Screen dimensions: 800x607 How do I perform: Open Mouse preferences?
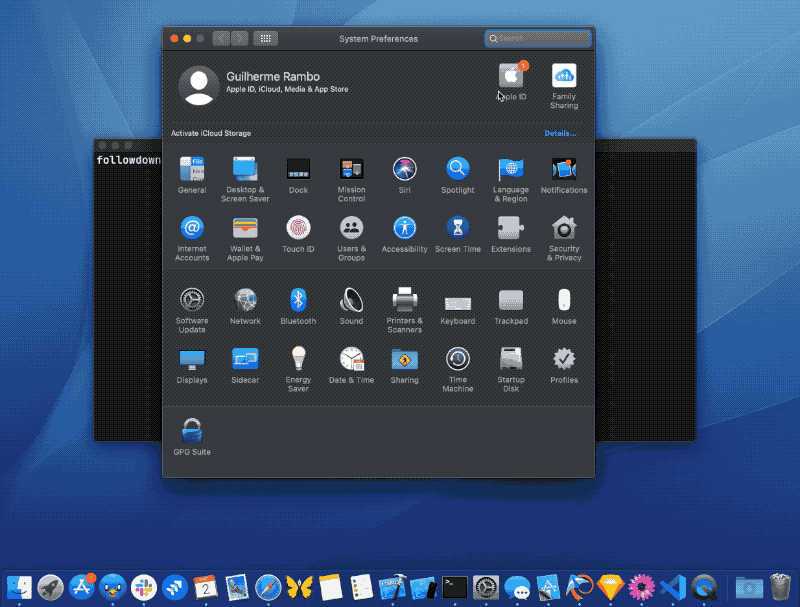[564, 300]
